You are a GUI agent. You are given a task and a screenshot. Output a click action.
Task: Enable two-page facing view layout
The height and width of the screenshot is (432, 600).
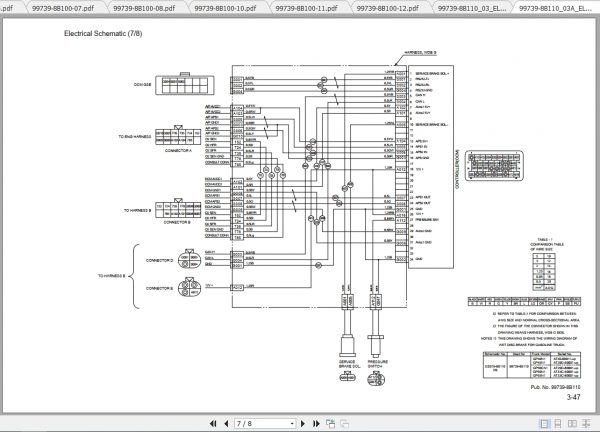(572, 424)
